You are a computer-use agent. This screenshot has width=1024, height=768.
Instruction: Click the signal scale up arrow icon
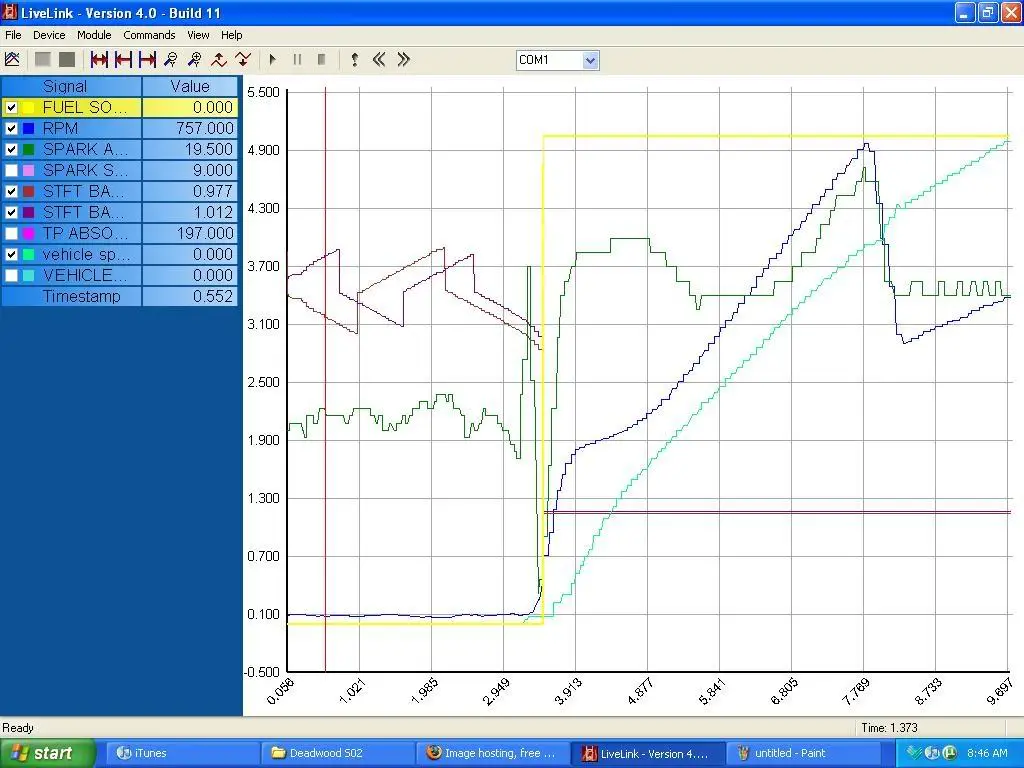[x=219, y=60]
